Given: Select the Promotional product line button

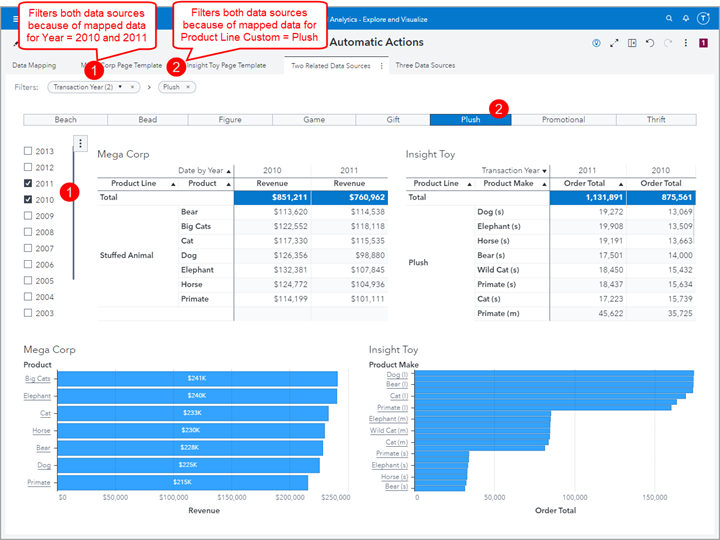Looking at the screenshot, I should tap(563, 120).
